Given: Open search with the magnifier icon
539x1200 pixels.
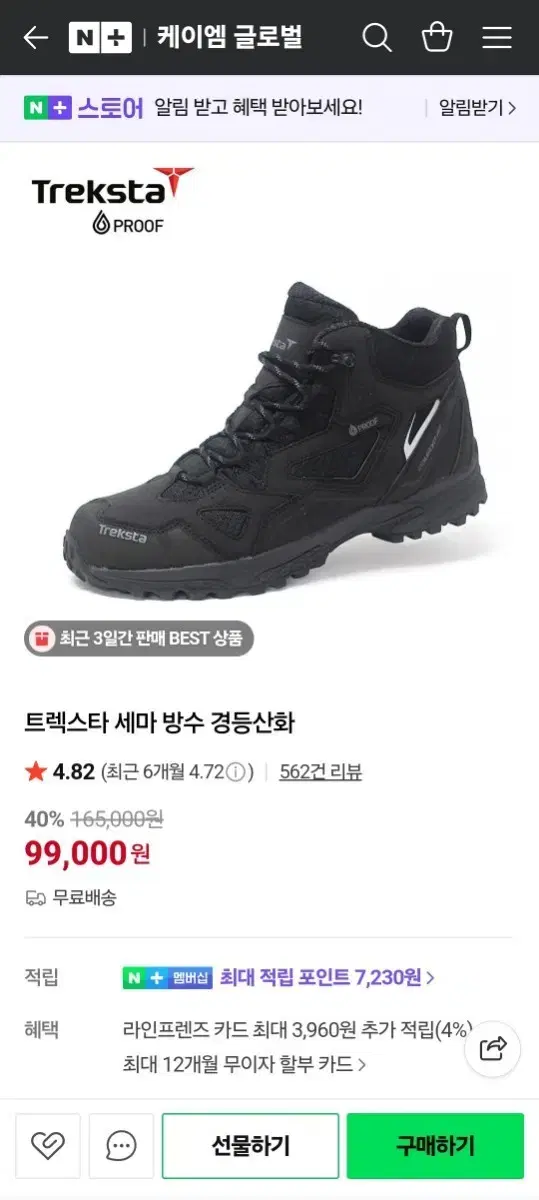Looking at the screenshot, I should click(x=377, y=38).
